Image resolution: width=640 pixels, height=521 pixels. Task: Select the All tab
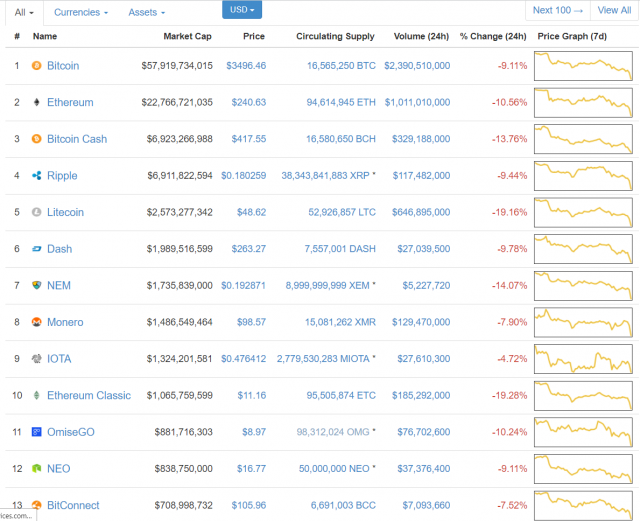24,12
